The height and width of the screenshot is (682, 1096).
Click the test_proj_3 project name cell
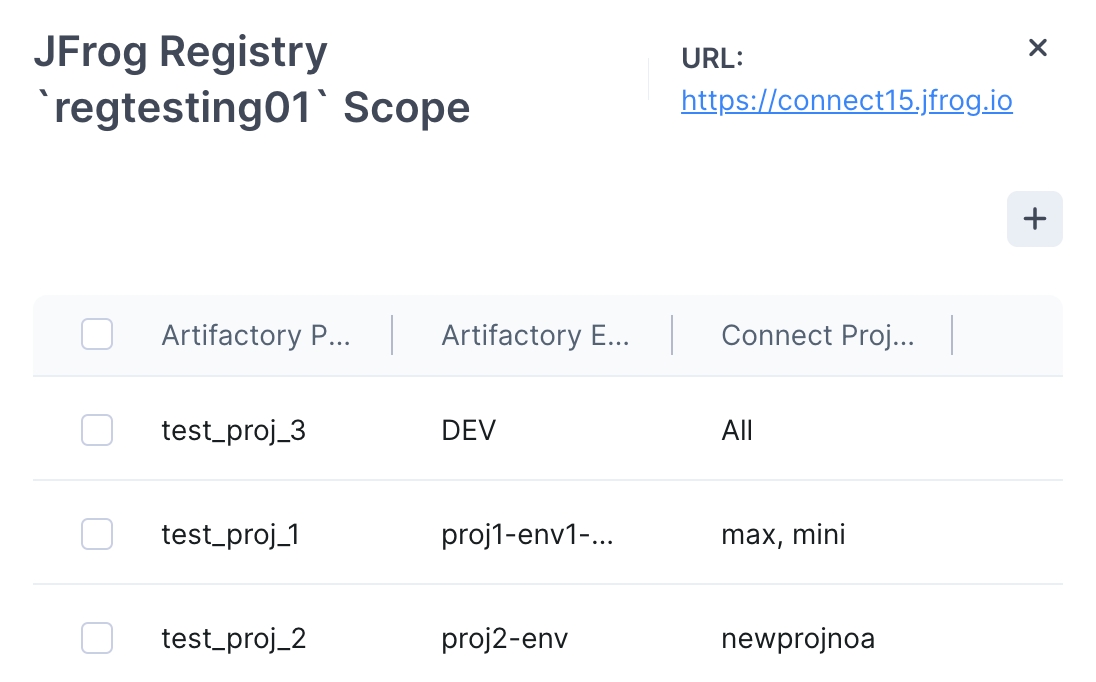(x=233, y=431)
